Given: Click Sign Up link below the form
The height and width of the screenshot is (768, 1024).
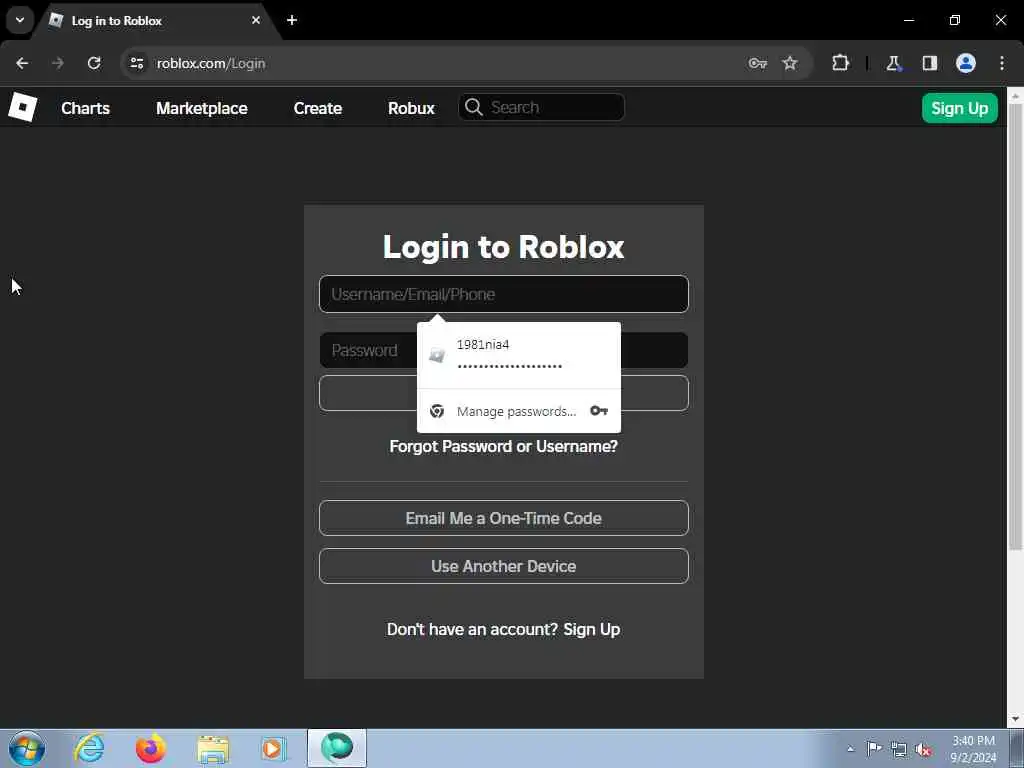Looking at the screenshot, I should (592, 630).
